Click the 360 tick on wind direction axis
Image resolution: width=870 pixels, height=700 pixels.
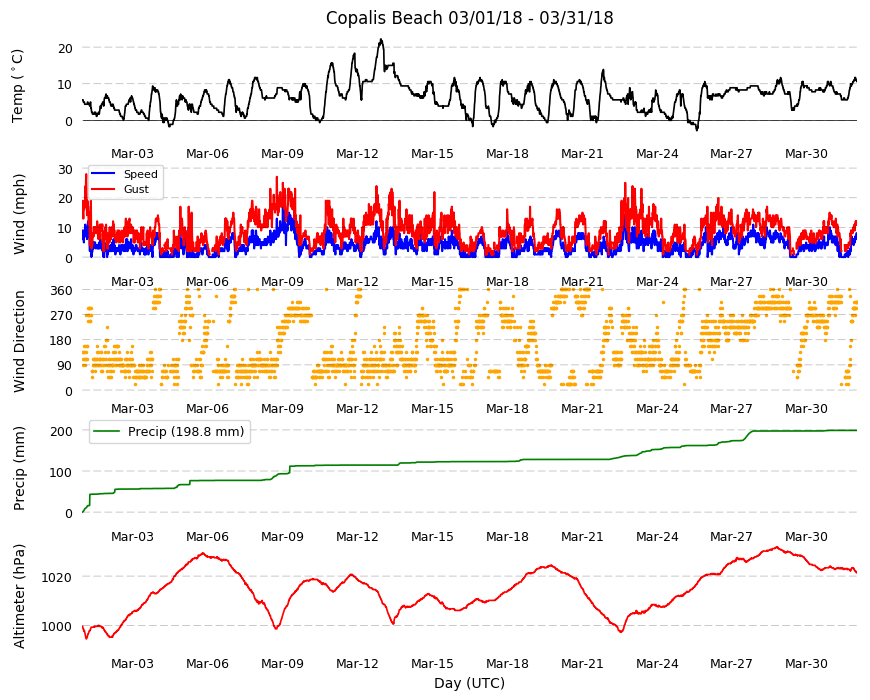(x=62, y=291)
